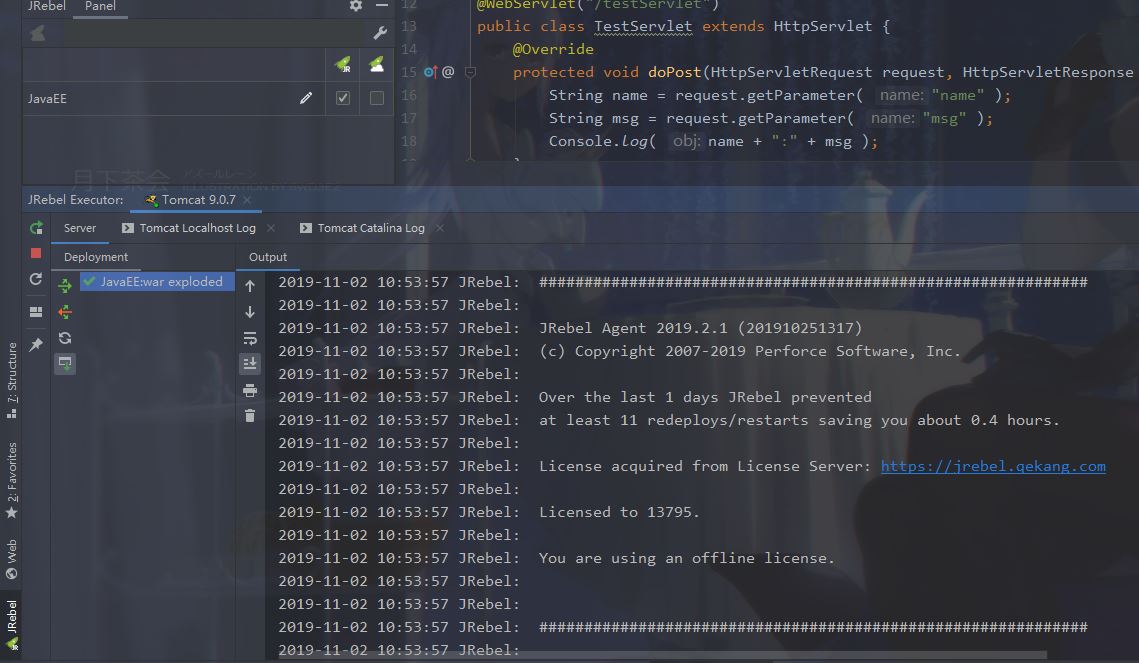Click the restore layout icon
Screen dimensions: 1139x663
[36, 312]
